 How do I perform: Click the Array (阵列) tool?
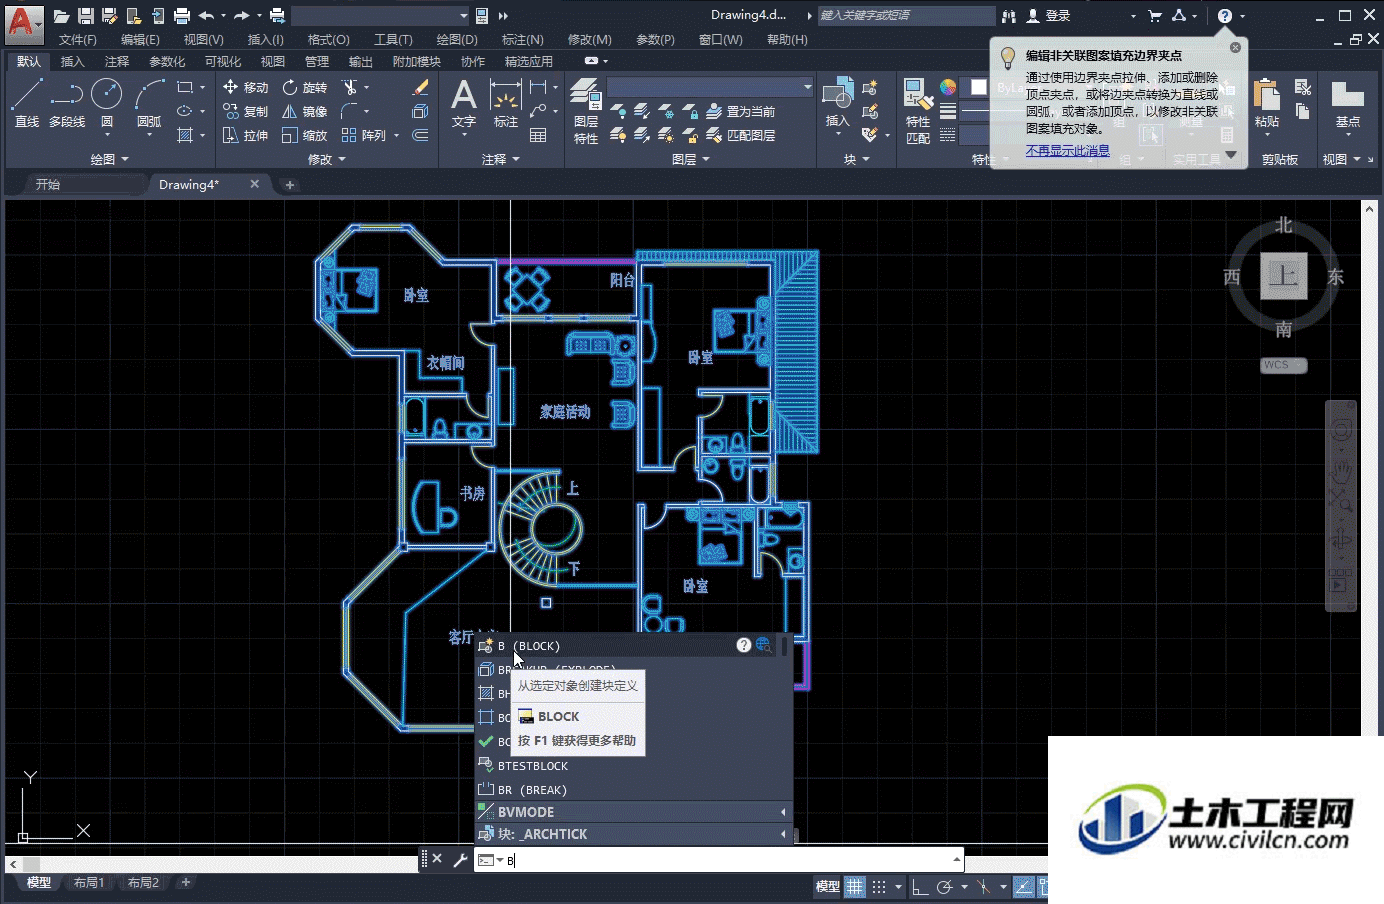tap(364, 135)
